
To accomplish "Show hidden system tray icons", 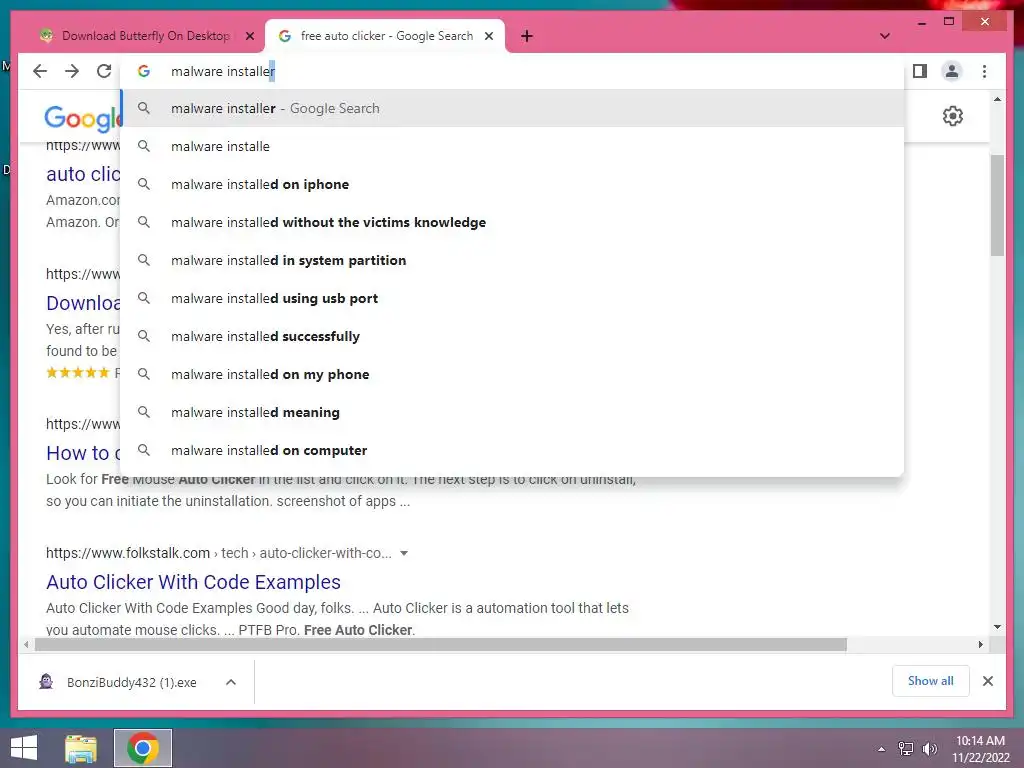I will tap(882, 749).
